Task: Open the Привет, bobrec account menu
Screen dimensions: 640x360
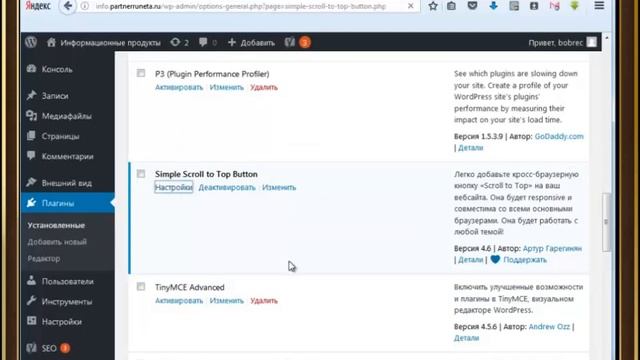Action: [x=562, y=42]
